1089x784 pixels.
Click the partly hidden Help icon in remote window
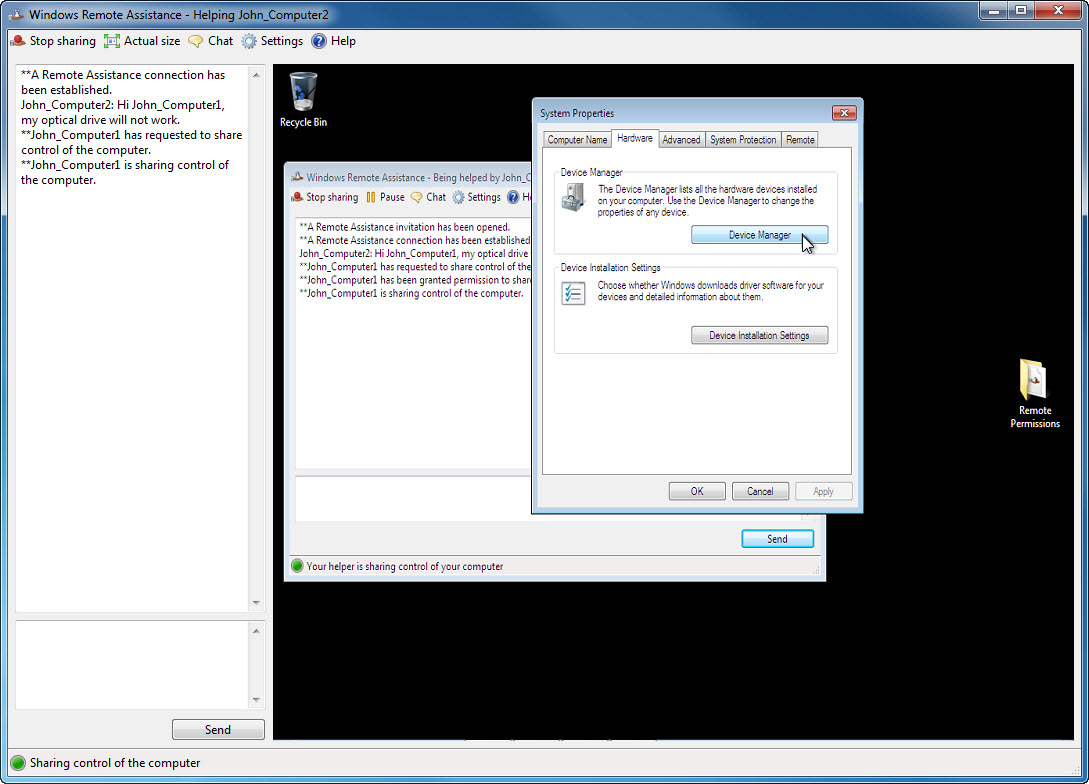click(513, 197)
